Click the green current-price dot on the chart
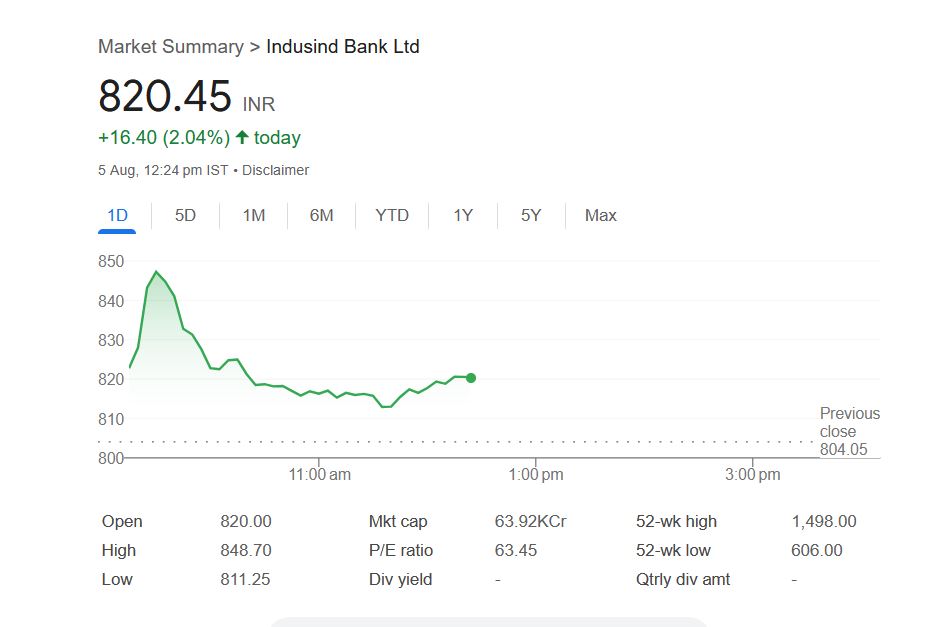The height and width of the screenshot is (627, 944). (x=471, y=378)
